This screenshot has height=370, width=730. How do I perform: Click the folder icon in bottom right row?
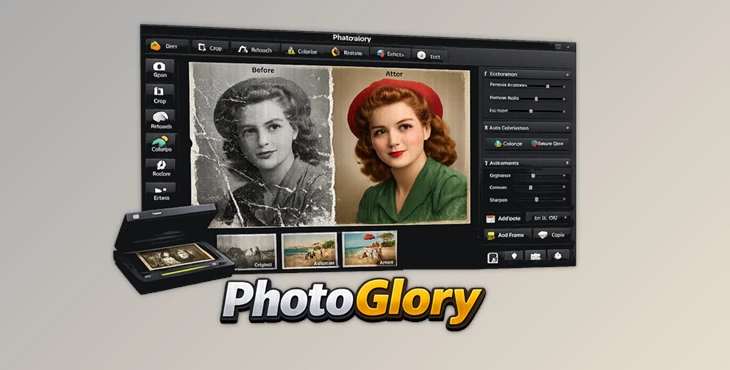(x=535, y=256)
